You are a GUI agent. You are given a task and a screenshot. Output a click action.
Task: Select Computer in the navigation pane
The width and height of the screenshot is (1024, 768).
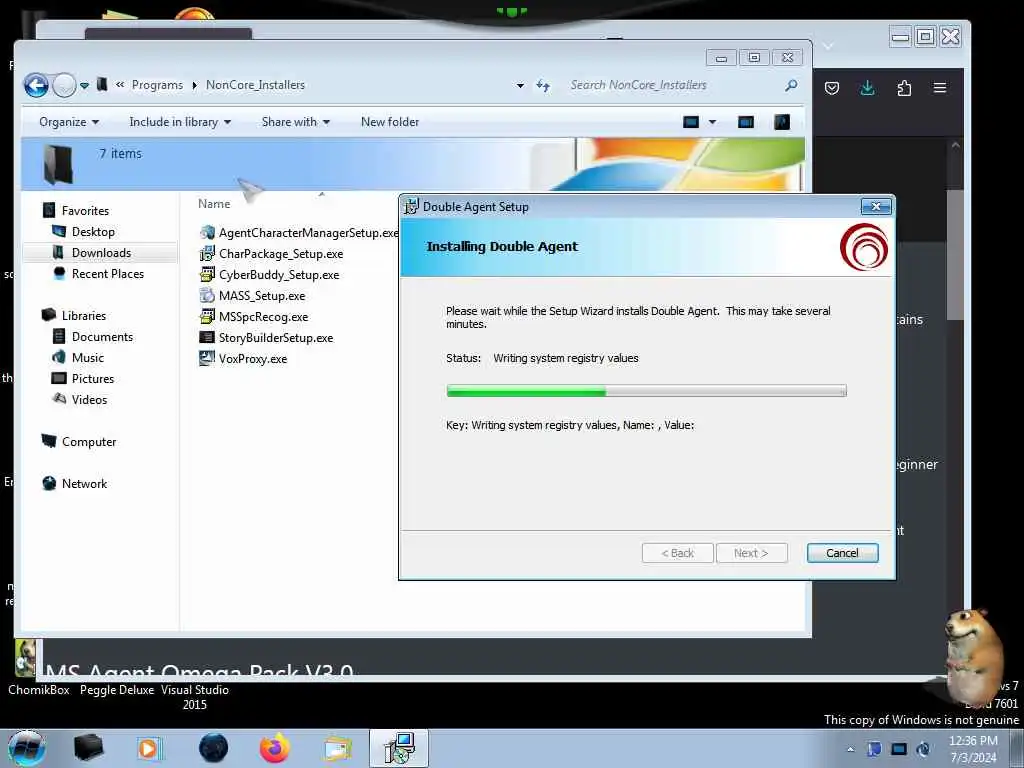(x=89, y=441)
